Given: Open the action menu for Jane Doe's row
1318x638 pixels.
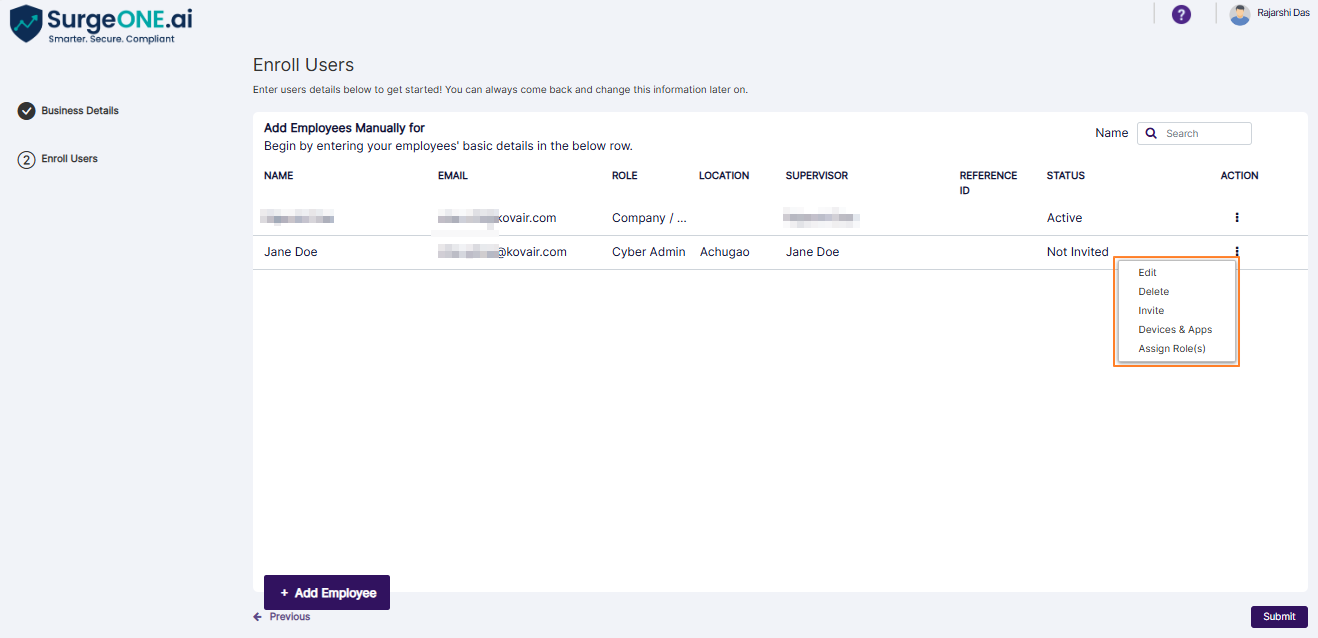Looking at the screenshot, I should point(1236,251).
